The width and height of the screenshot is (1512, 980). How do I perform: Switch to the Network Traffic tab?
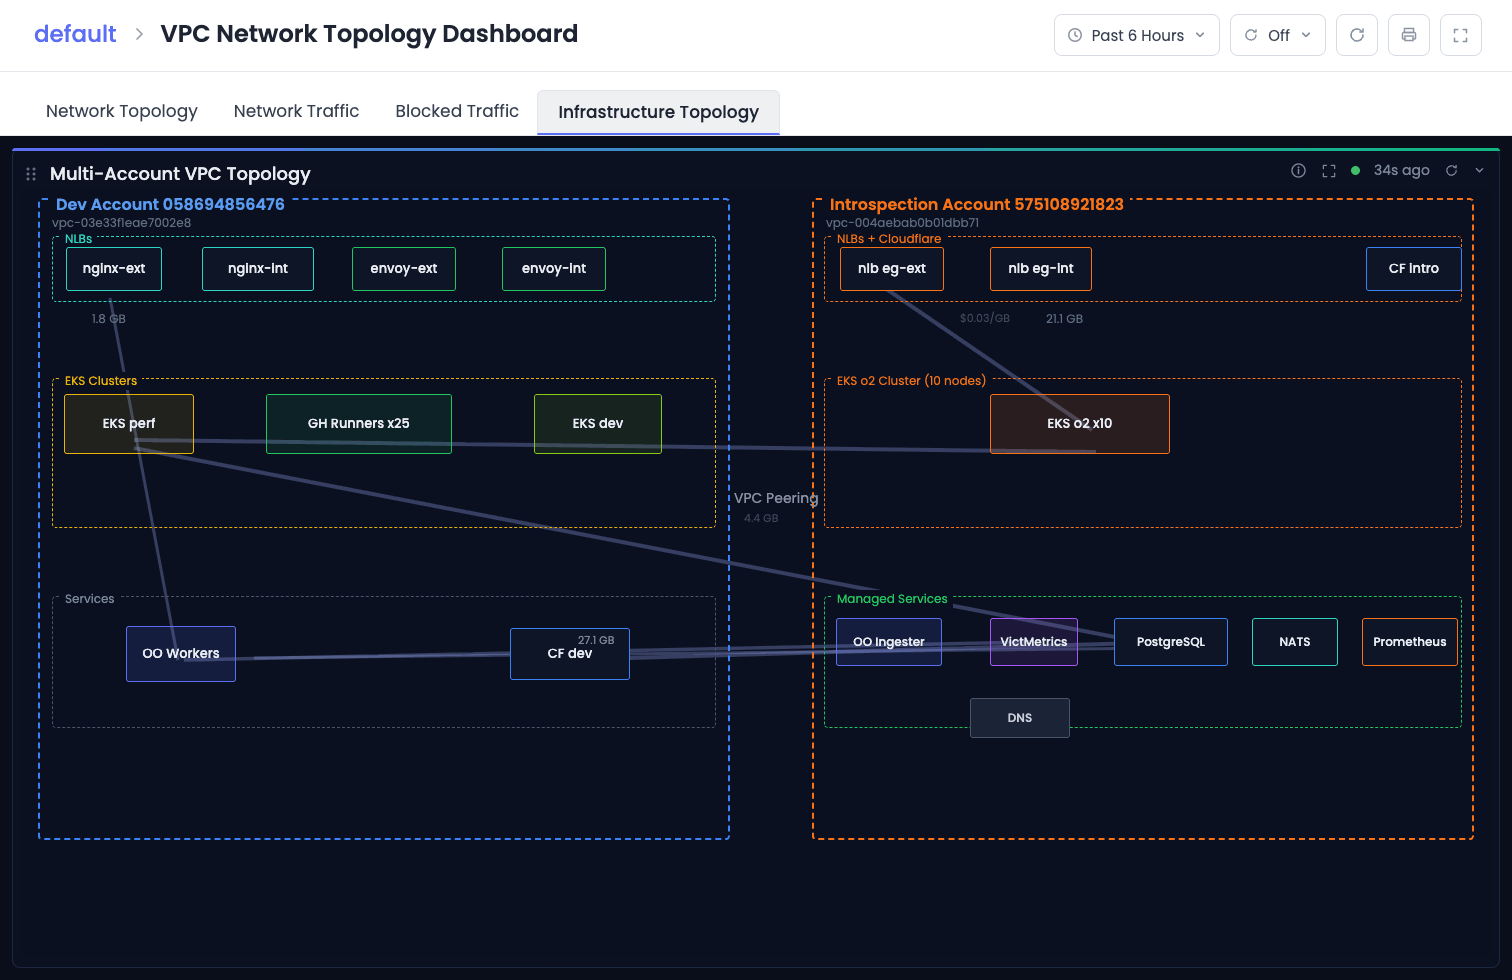pyautogui.click(x=296, y=111)
